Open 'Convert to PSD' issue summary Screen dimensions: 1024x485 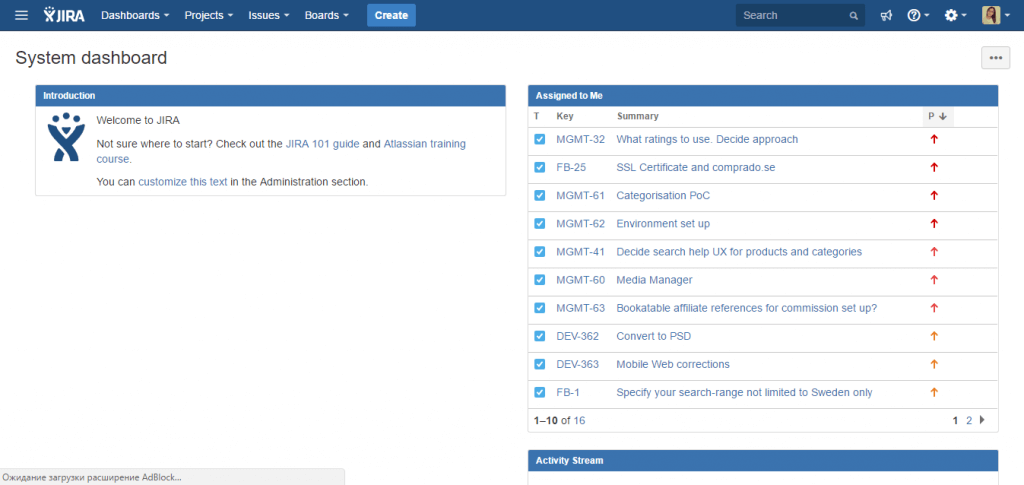(x=654, y=336)
